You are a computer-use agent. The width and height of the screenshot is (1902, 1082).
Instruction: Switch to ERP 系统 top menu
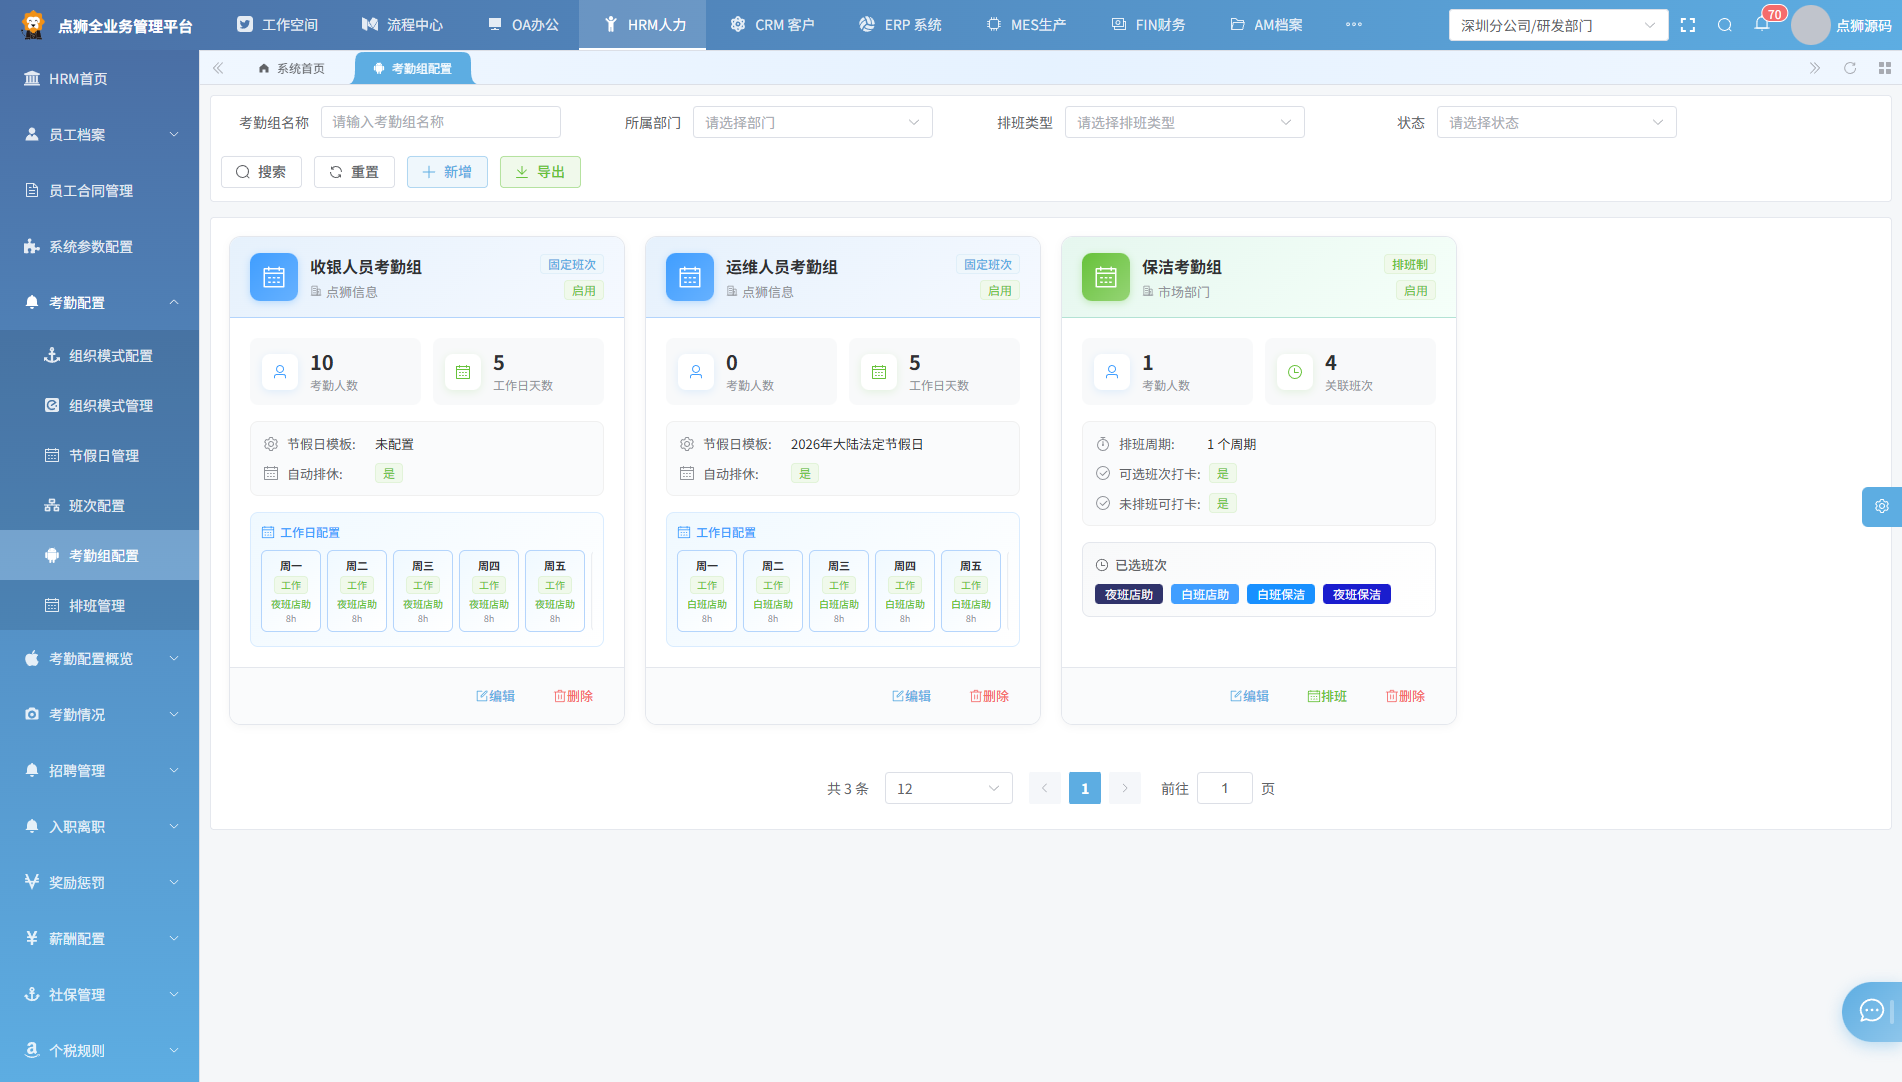point(900,25)
